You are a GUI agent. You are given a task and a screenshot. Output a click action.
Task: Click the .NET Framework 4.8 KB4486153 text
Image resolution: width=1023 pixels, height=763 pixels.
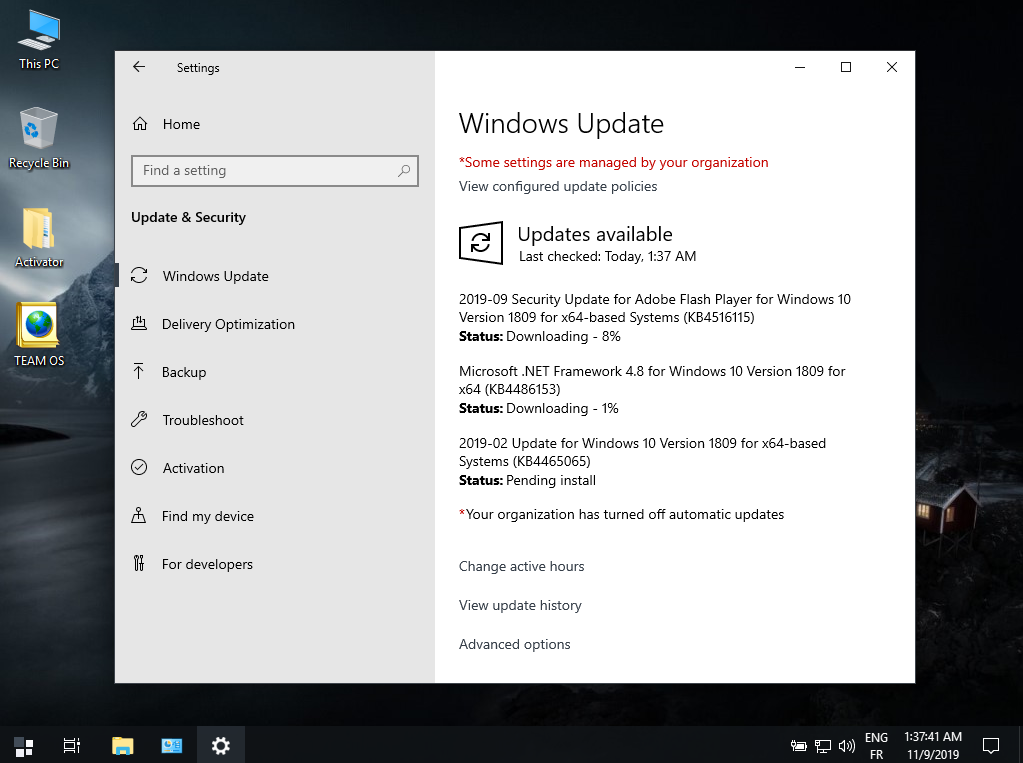point(652,380)
